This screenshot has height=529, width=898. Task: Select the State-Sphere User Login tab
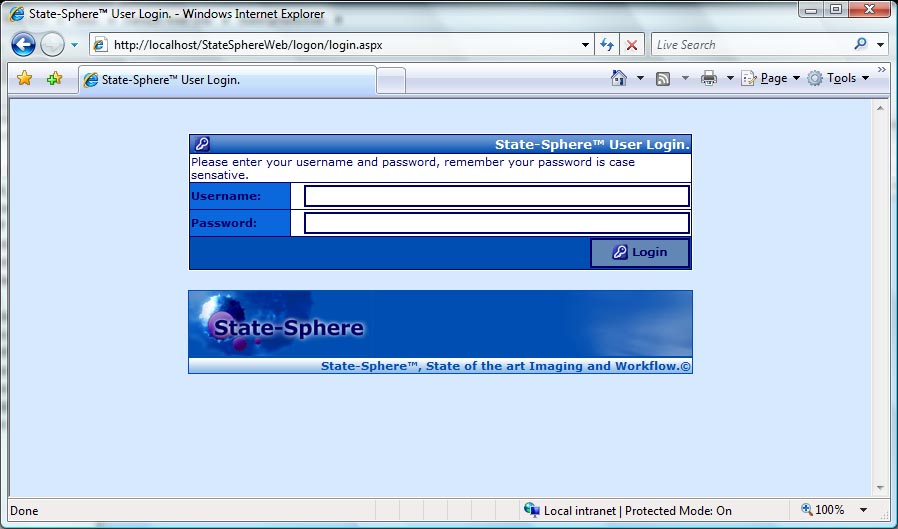[x=227, y=80]
